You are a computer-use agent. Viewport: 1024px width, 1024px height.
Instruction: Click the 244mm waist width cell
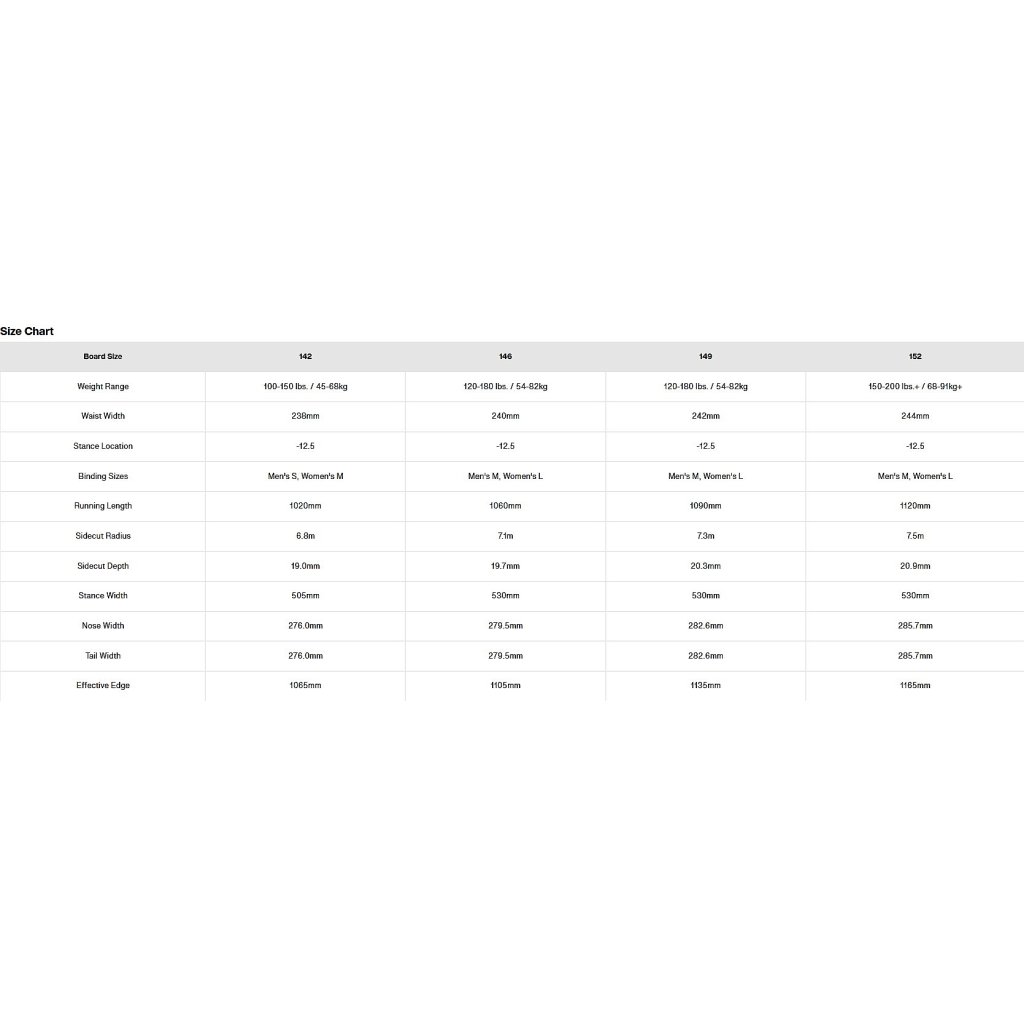(915, 416)
